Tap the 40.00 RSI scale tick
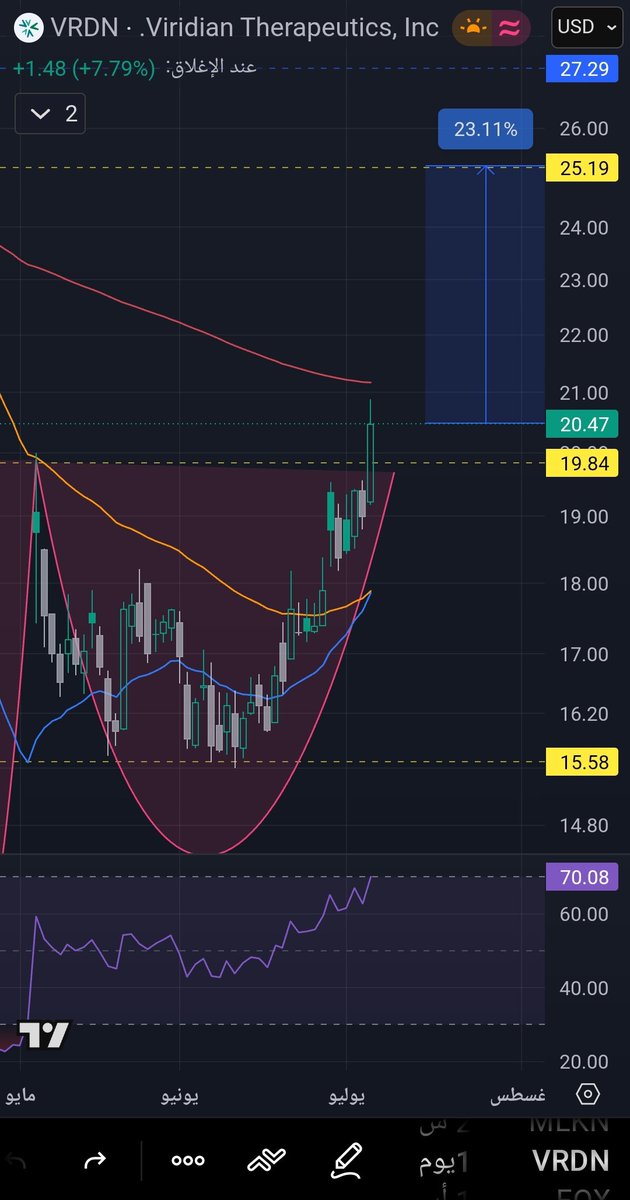Image resolution: width=630 pixels, height=1200 pixels. click(x=584, y=987)
